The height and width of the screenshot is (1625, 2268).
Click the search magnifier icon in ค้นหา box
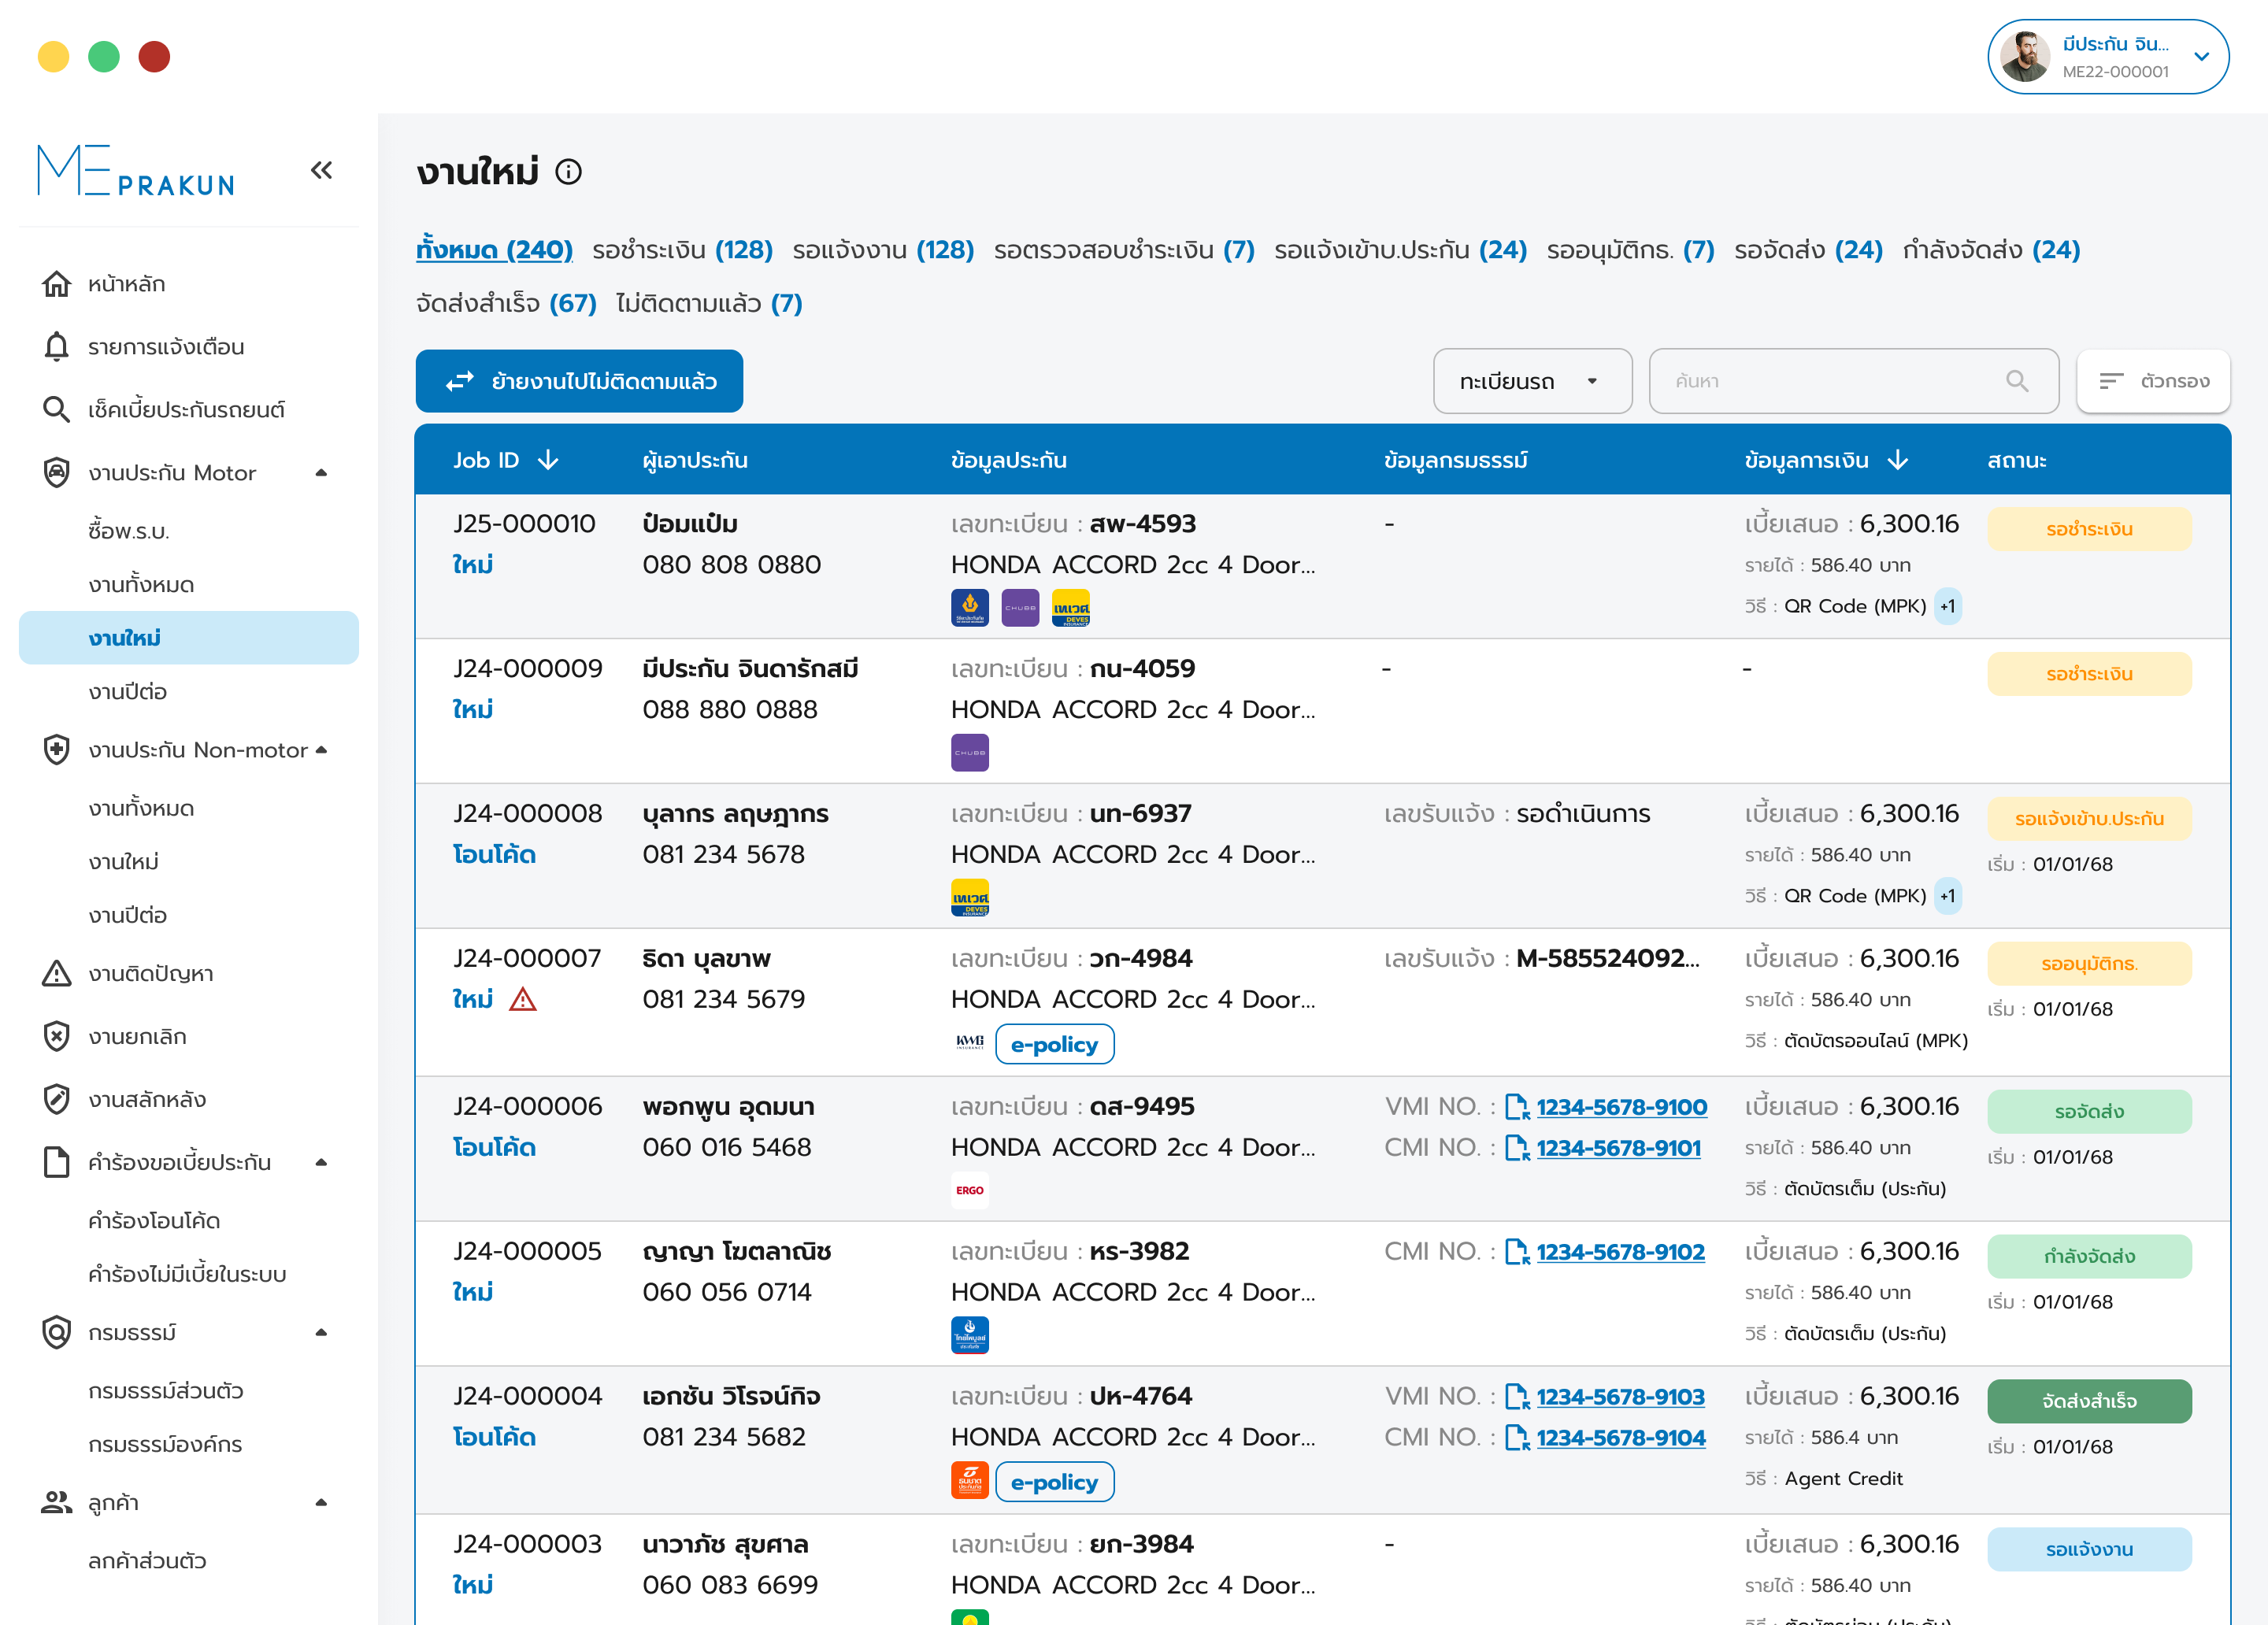tap(2017, 381)
